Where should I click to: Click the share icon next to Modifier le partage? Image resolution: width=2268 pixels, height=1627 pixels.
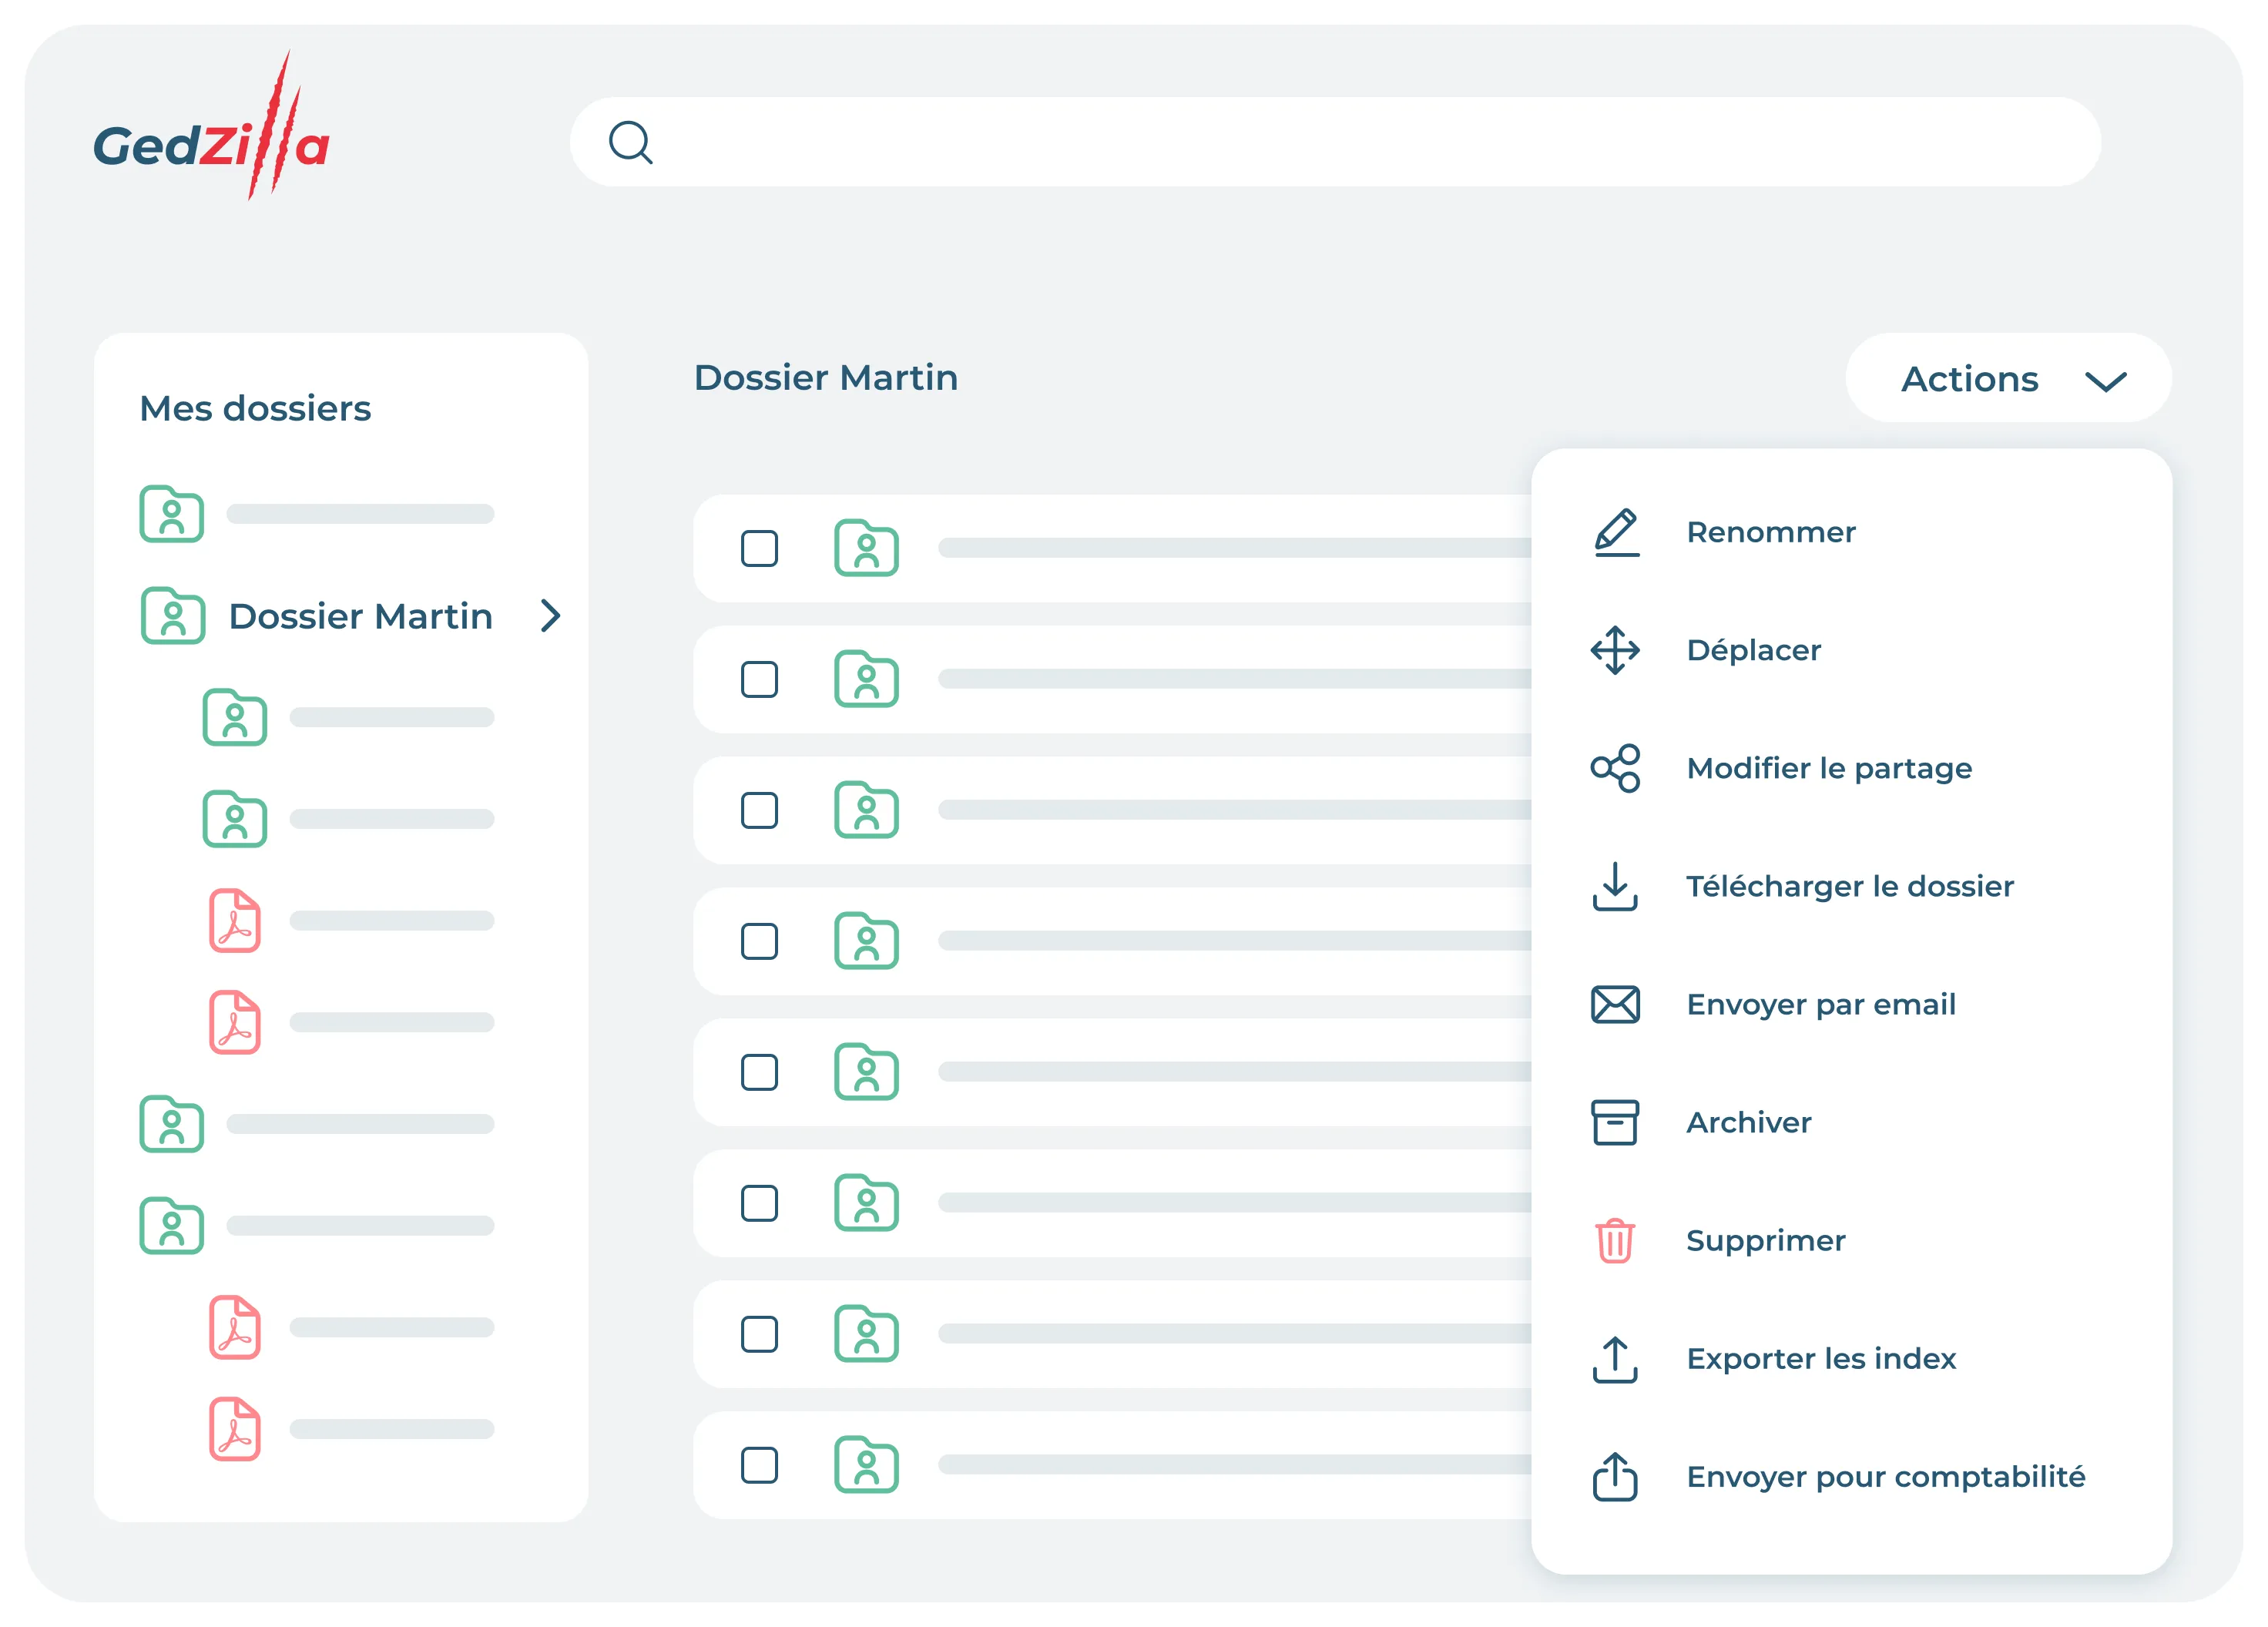pos(1615,768)
